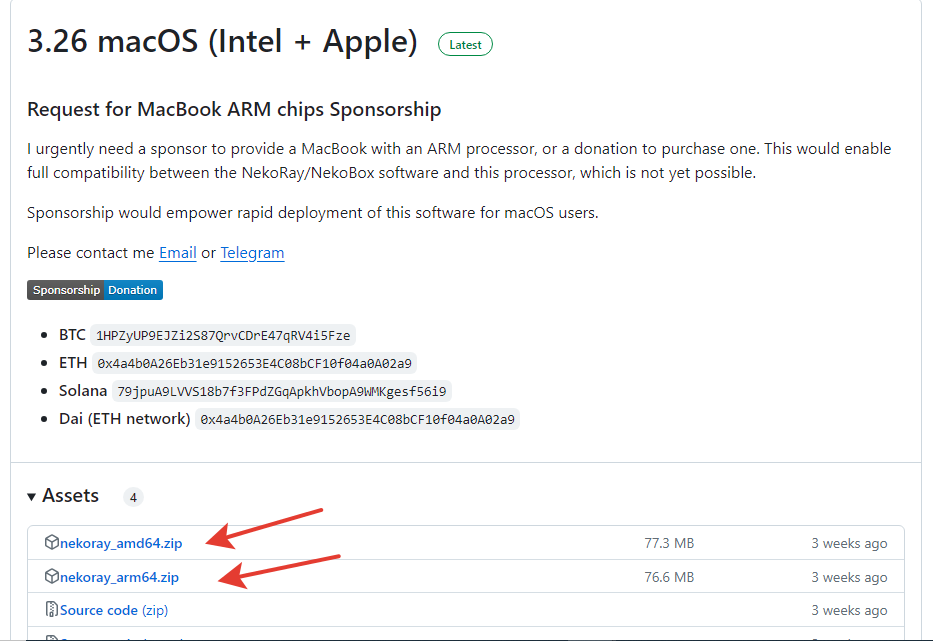Click the package icon beside nekoray_arm64.zip
The width and height of the screenshot is (933, 641).
pyautogui.click(x=52, y=577)
